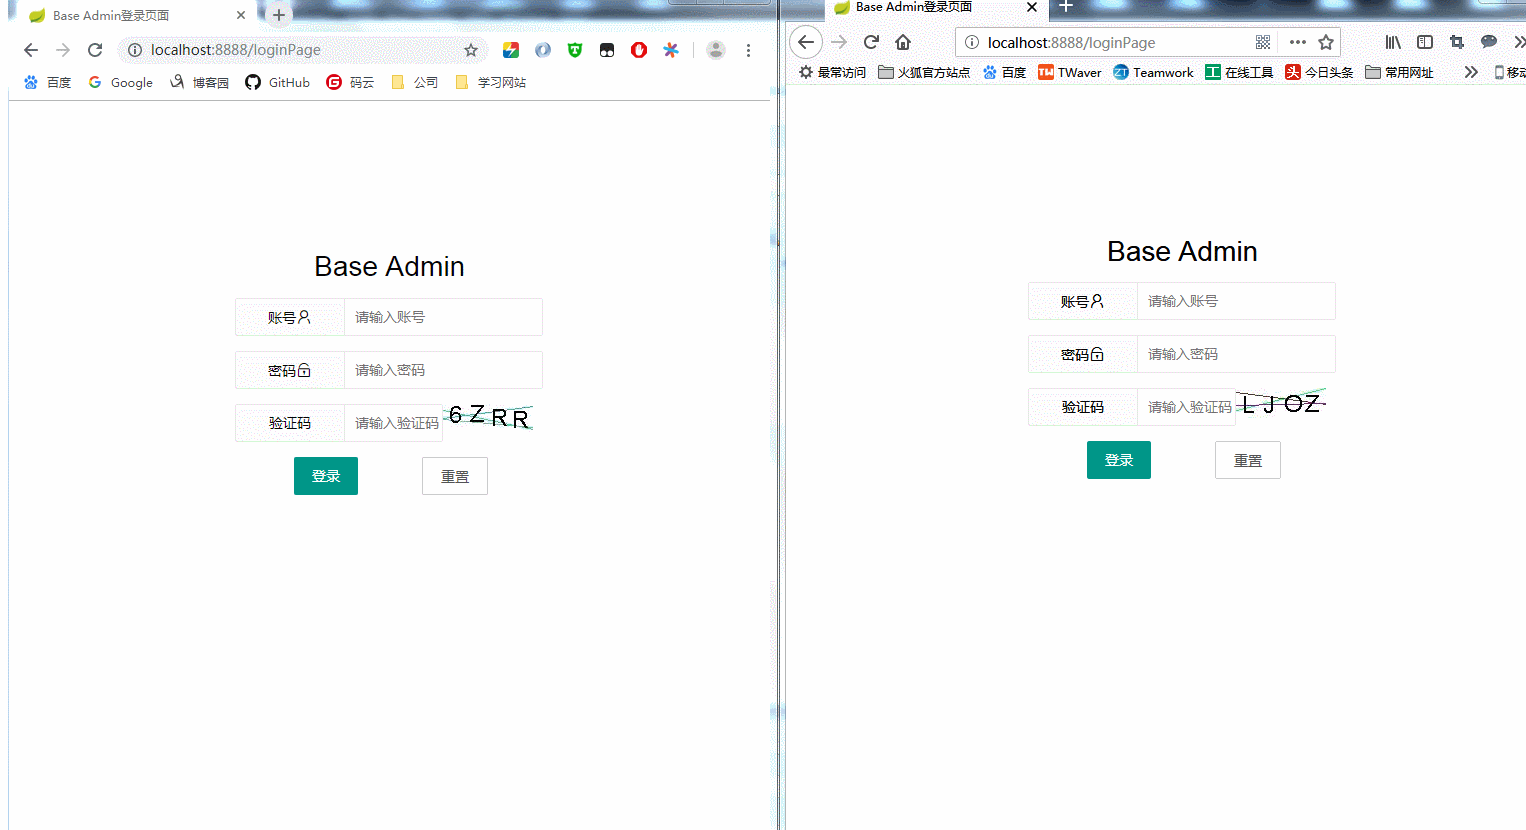Image resolution: width=1526 pixels, height=830 pixels.
Task: Click the Chrome profile avatar icon
Action: coord(715,50)
